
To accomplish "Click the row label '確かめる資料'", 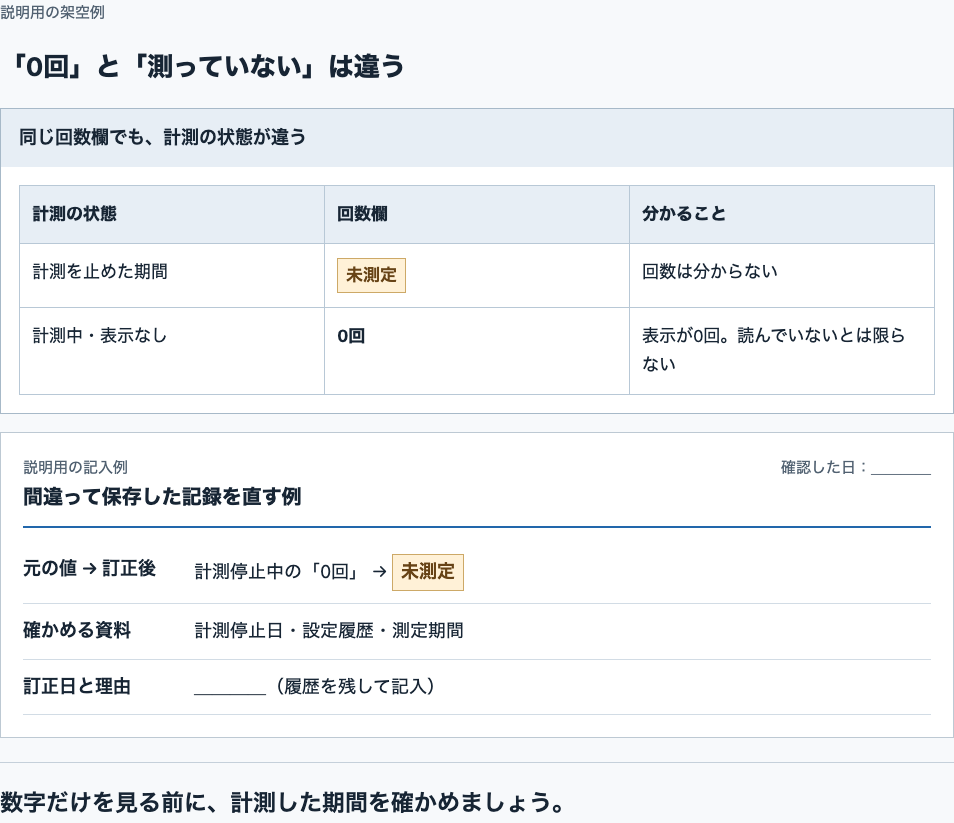I will click(77, 630).
